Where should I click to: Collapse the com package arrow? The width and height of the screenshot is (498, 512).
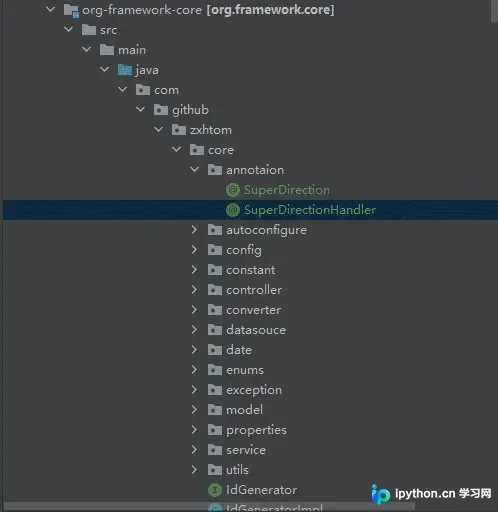click(123, 89)
